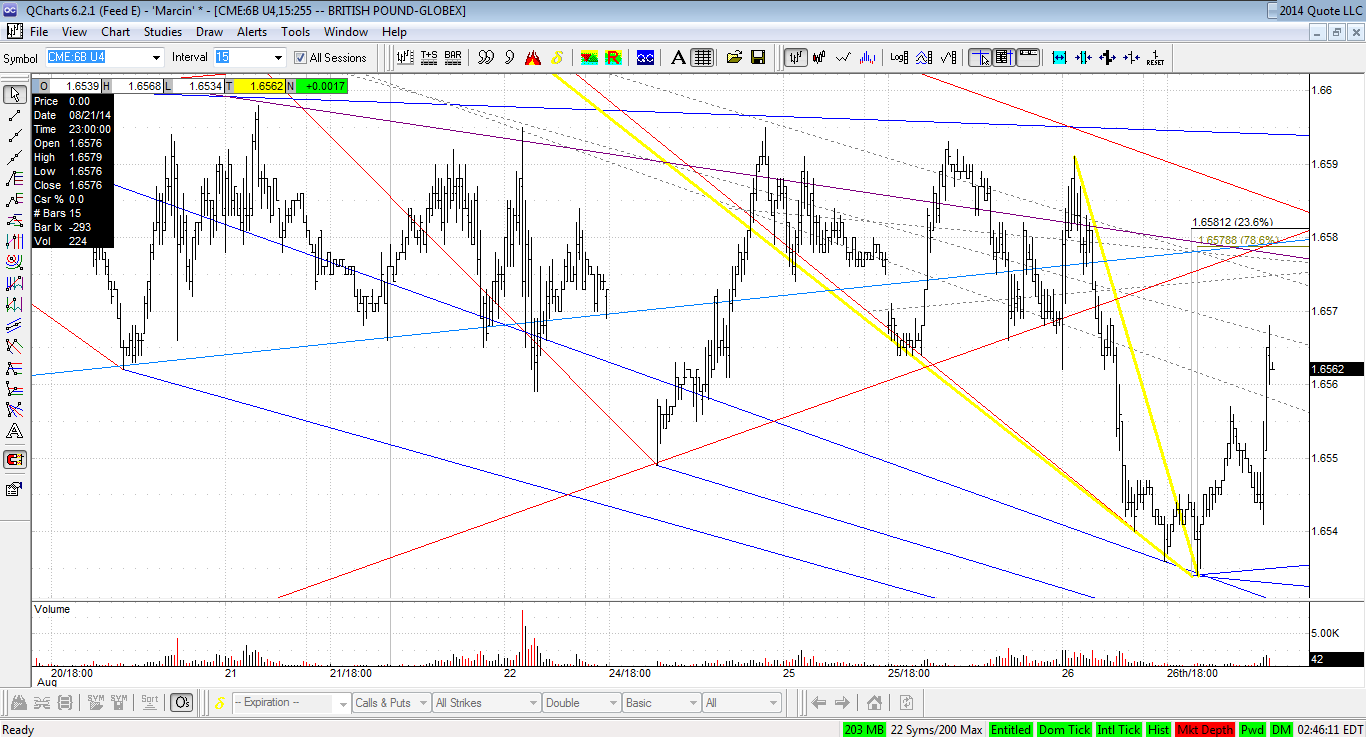Toggle the data window cursor button
Image resolution: width=1366 pixels, height=738 pixels.
click(x=1004, y=57)
